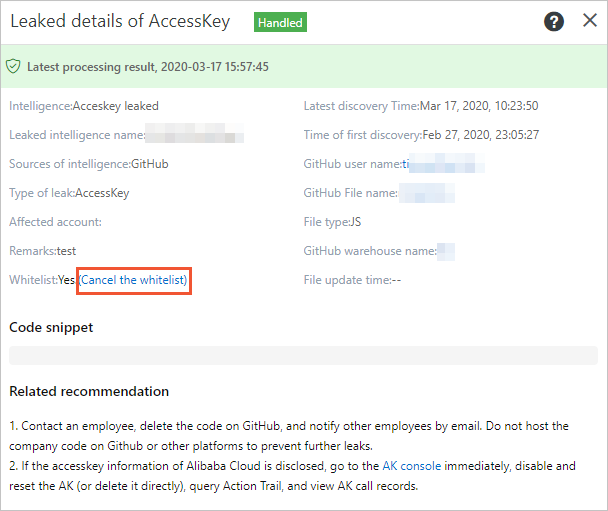Image resolution: width=608 pixels, height=511 pixels.
Task: Click the panel title Leaked details of AccessKey
Action: (x=120, y=21)
